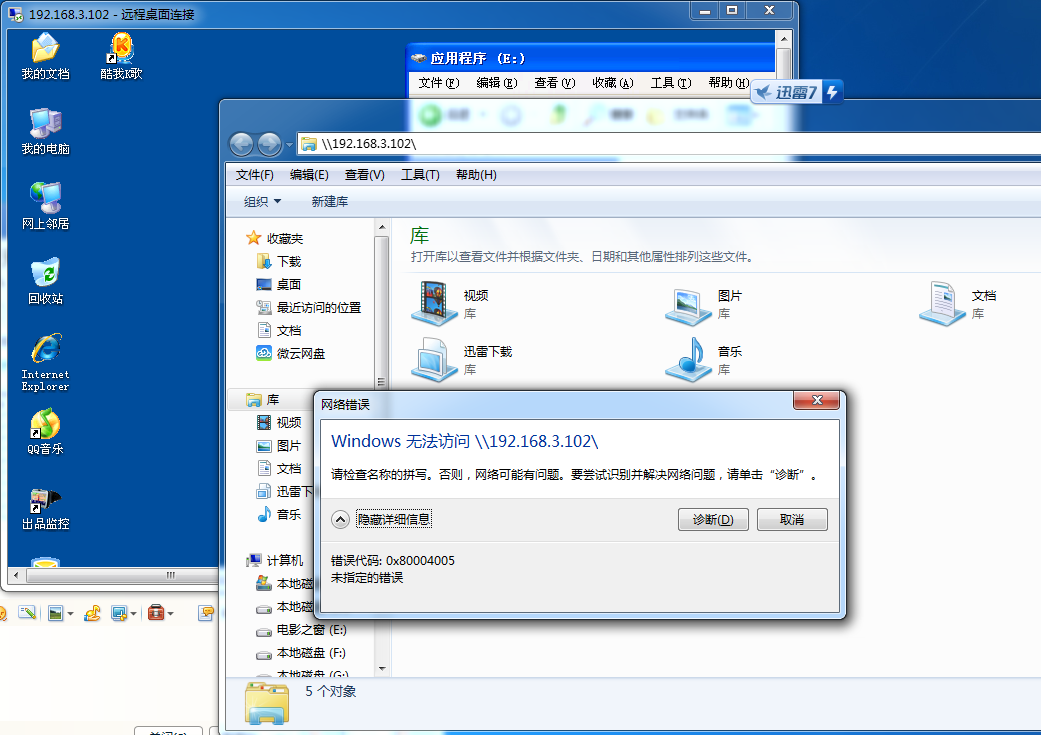
Task: Click the message history icon in chat toolbar
Action: [206, 613]
